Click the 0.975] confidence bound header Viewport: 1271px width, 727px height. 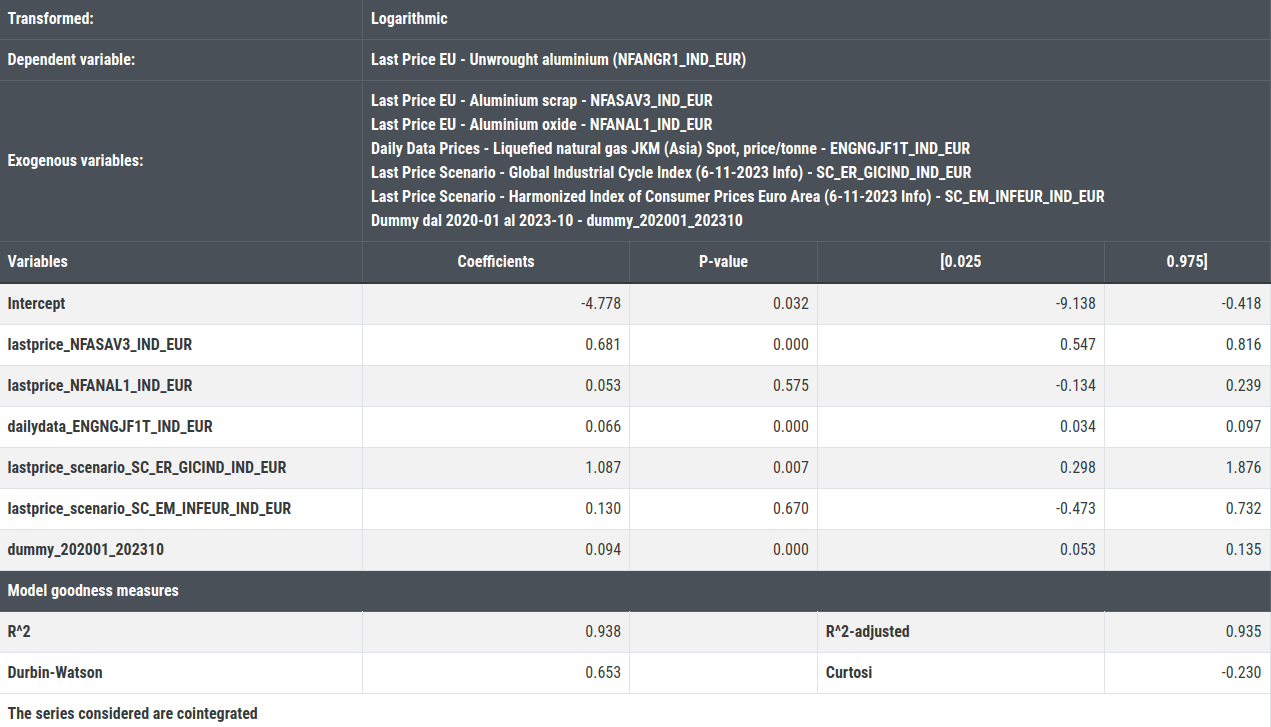tap(1187, 262)
